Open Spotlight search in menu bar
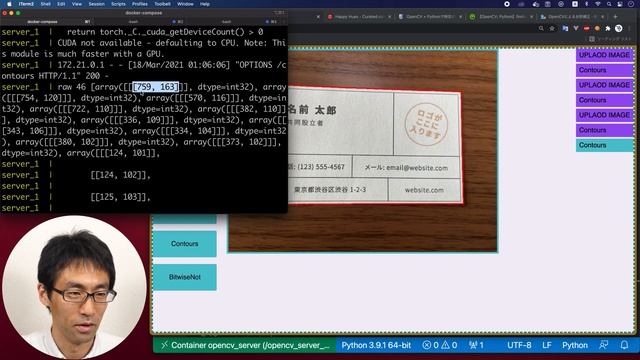 pyautogui.click(x=609, y=4)
